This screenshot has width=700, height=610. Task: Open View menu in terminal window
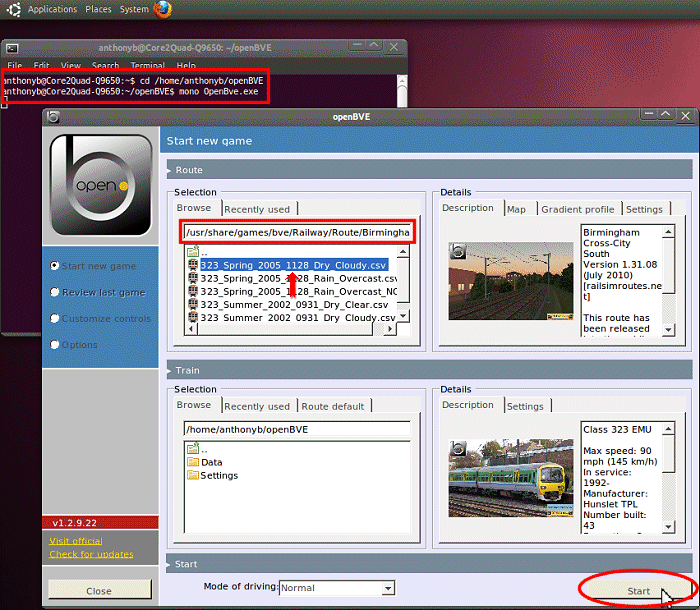coord(71,66)
